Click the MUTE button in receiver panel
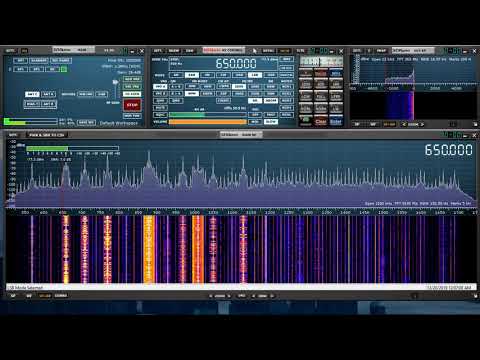The width and height of the screenshot is (480, 360). point(160,108)
